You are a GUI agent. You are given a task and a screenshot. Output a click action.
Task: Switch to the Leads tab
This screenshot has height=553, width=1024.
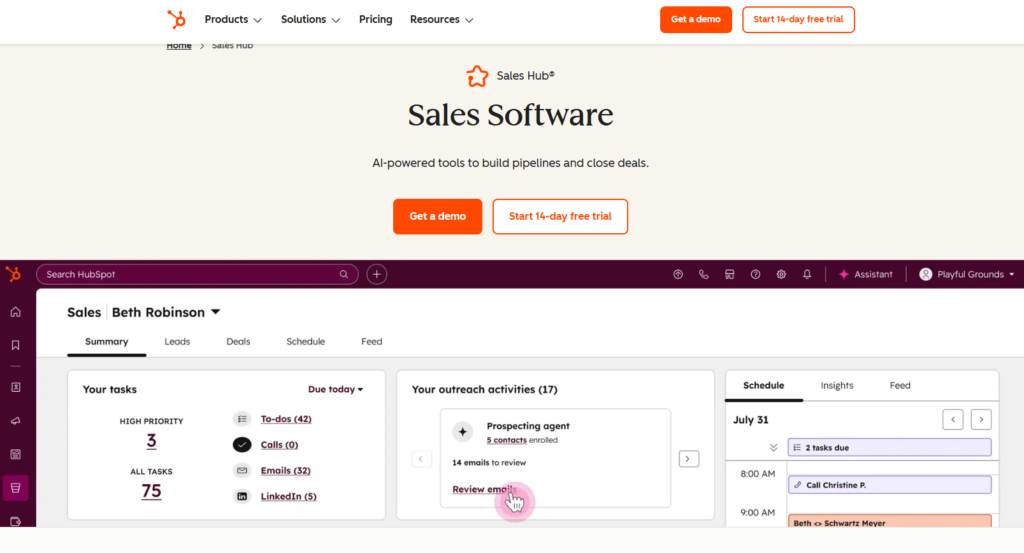pyautogui.click(x=177, y=341)
